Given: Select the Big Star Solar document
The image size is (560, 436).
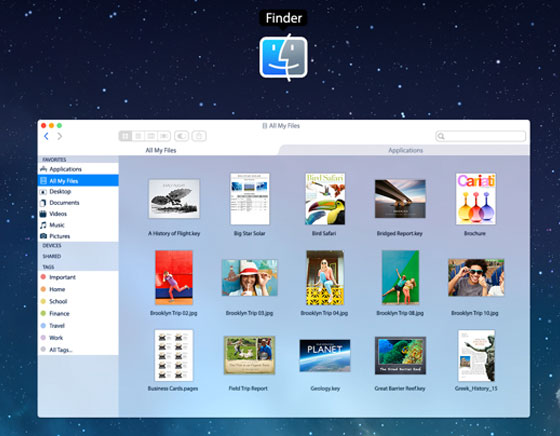Looking at the screenshot, I should tap(250, 199).
